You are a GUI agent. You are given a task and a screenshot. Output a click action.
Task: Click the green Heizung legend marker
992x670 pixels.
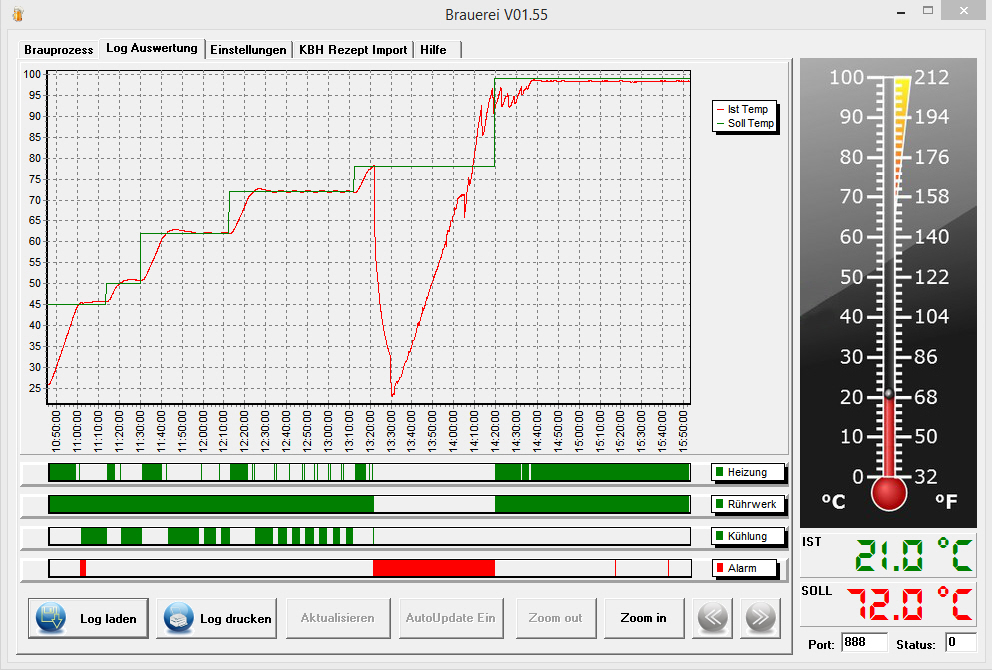(x=720, y=472)
